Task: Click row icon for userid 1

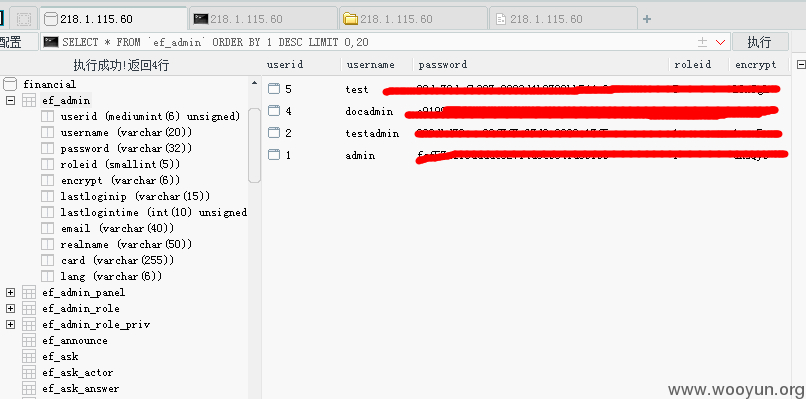Action: click(x=274, y=155)
